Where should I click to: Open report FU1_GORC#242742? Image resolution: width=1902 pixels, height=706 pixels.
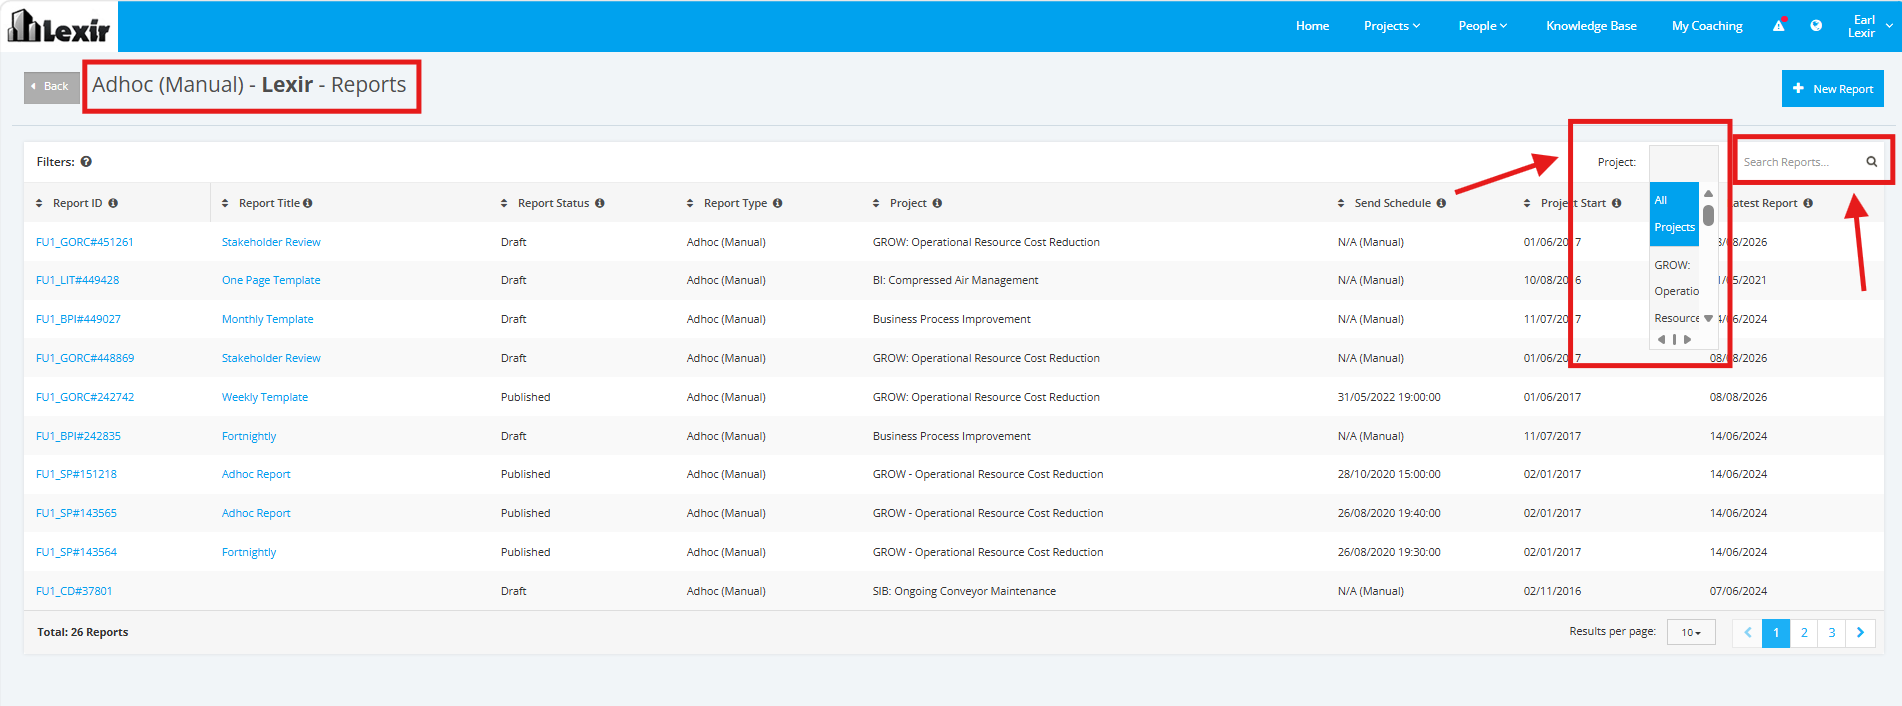85,397
